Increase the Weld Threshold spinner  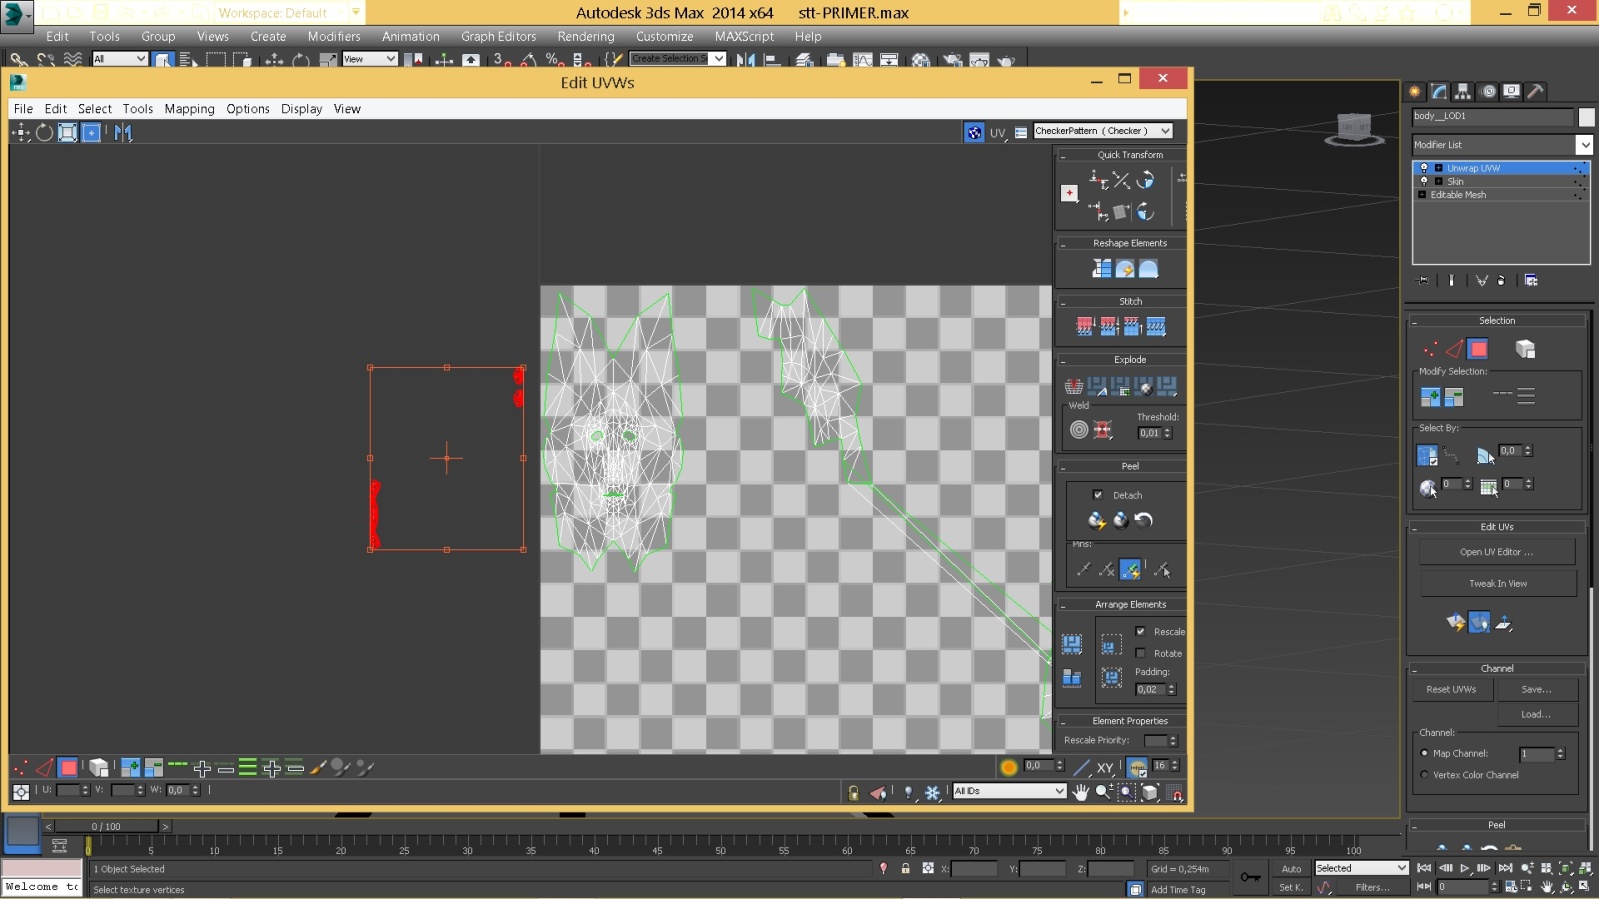[1167, 430]
